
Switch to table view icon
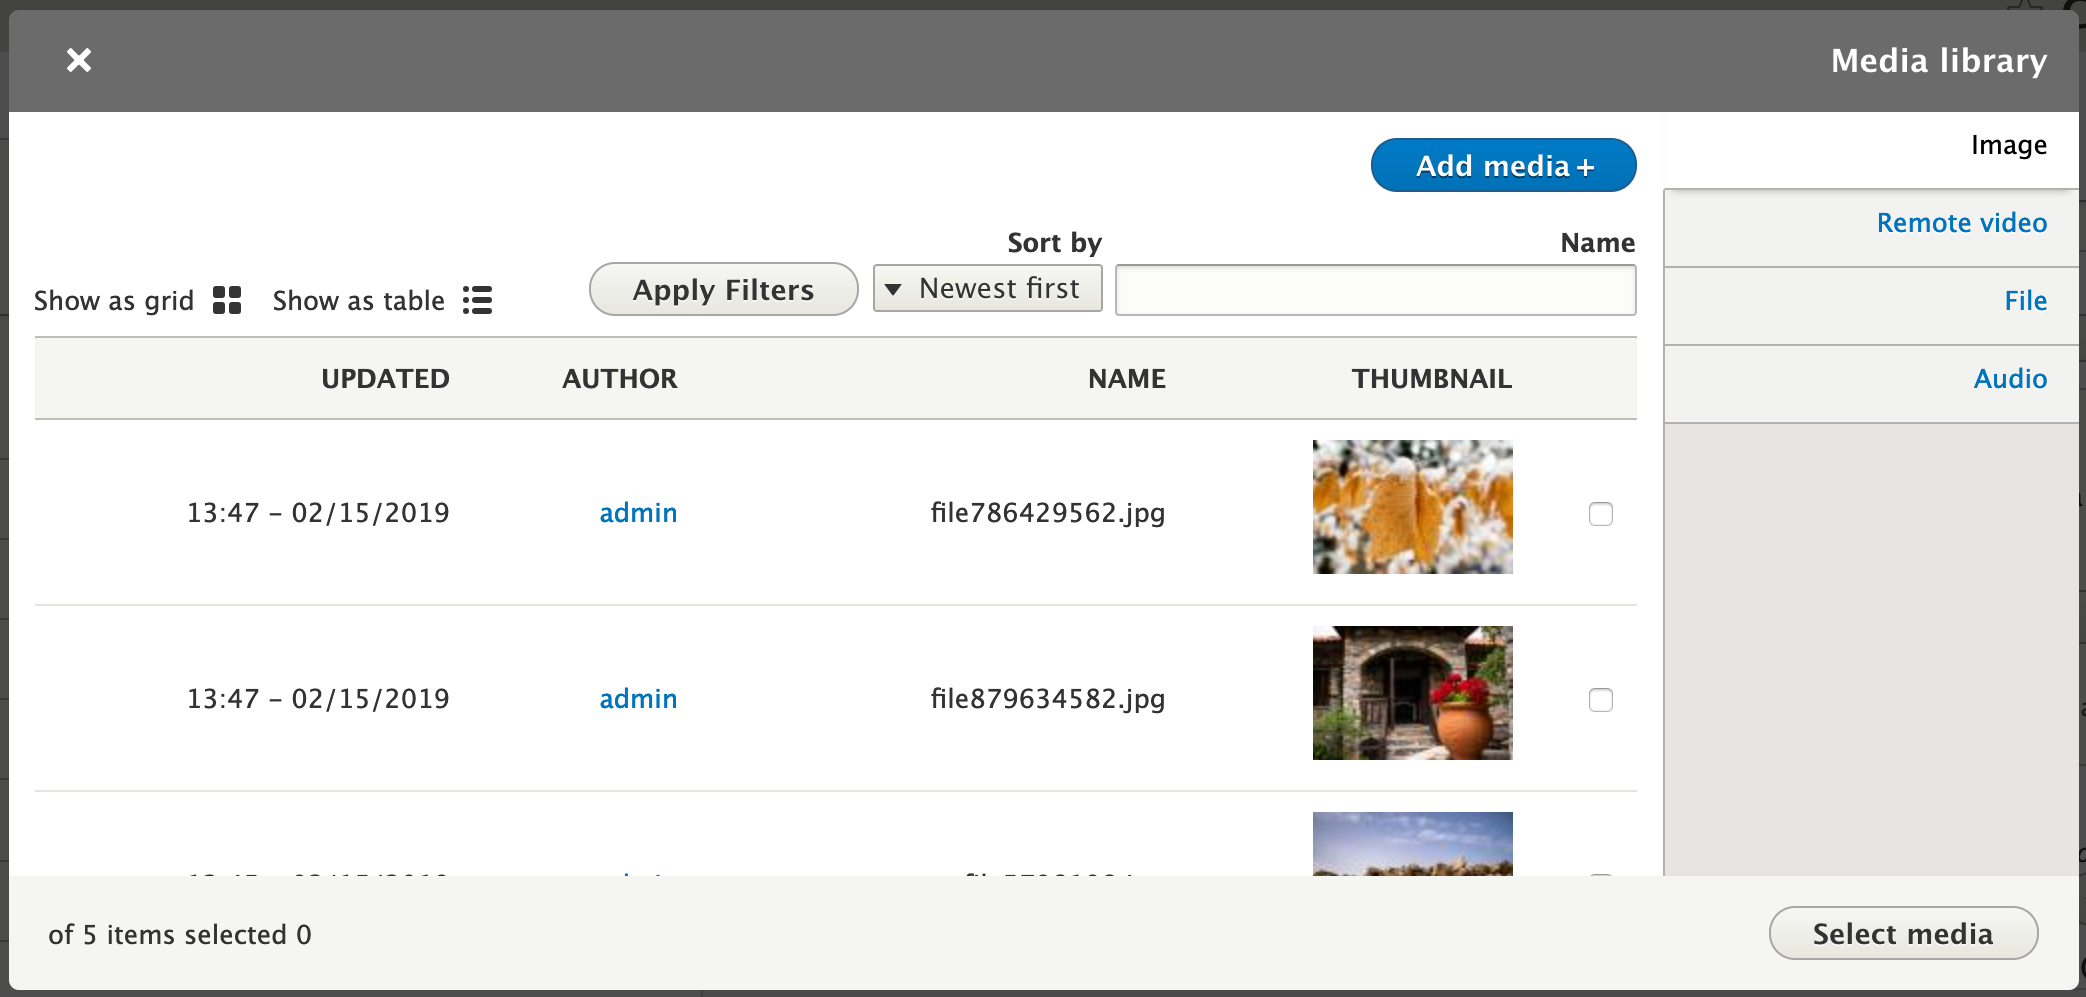(x=477, y=300)
